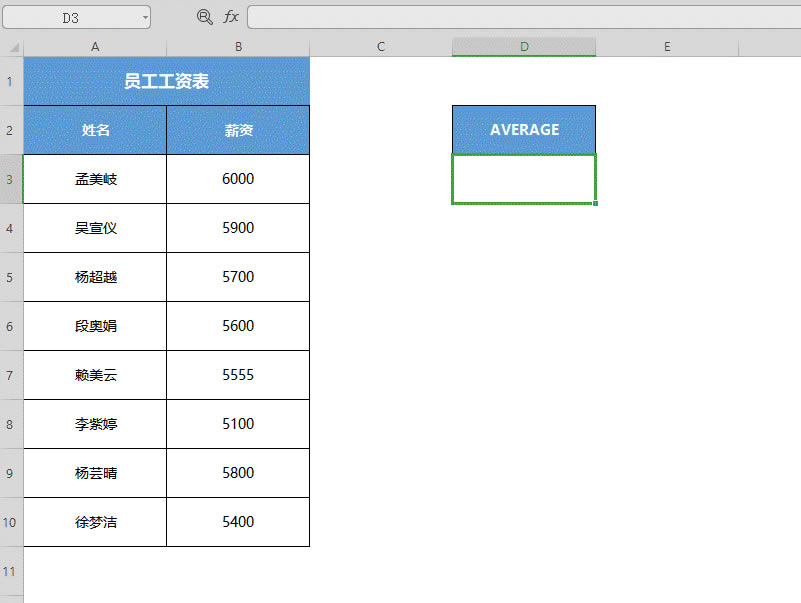Select row 11 header

click(11, 571)
